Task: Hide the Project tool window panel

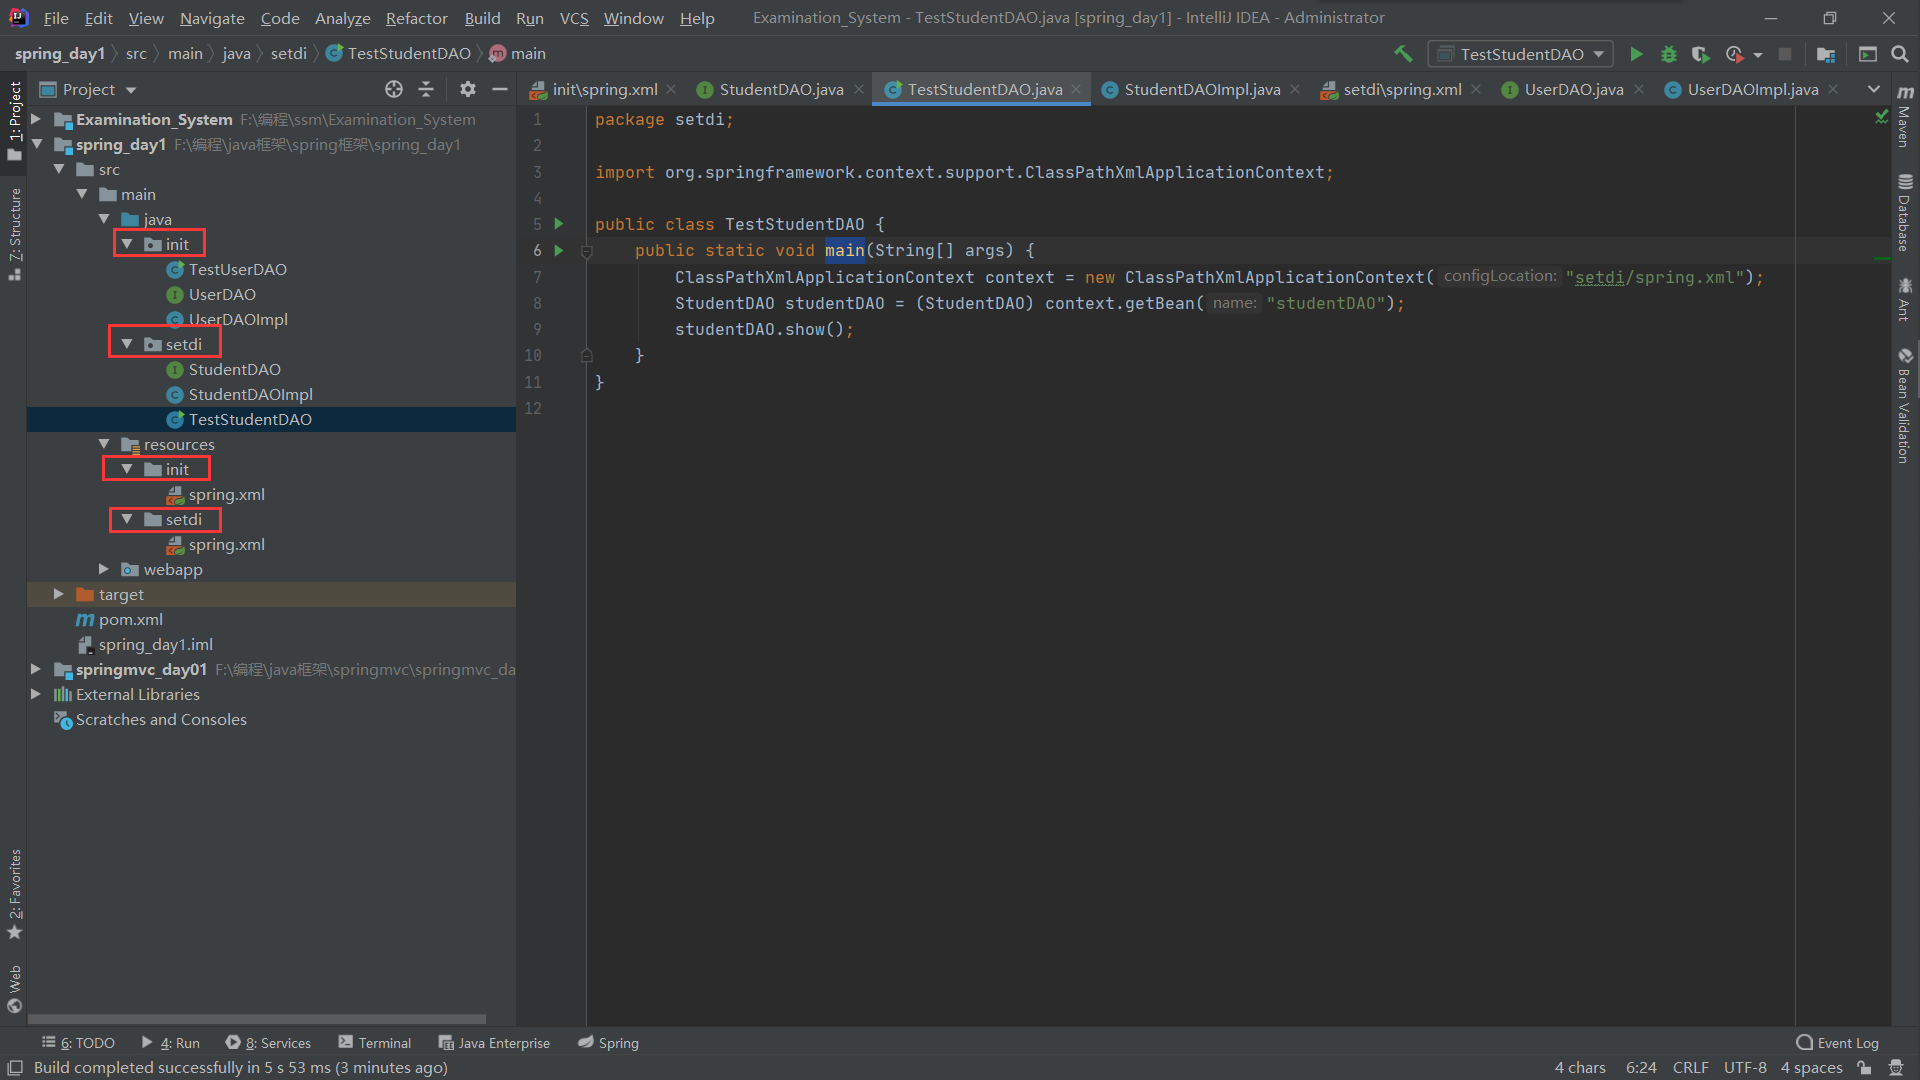Action: coord(500,89)
